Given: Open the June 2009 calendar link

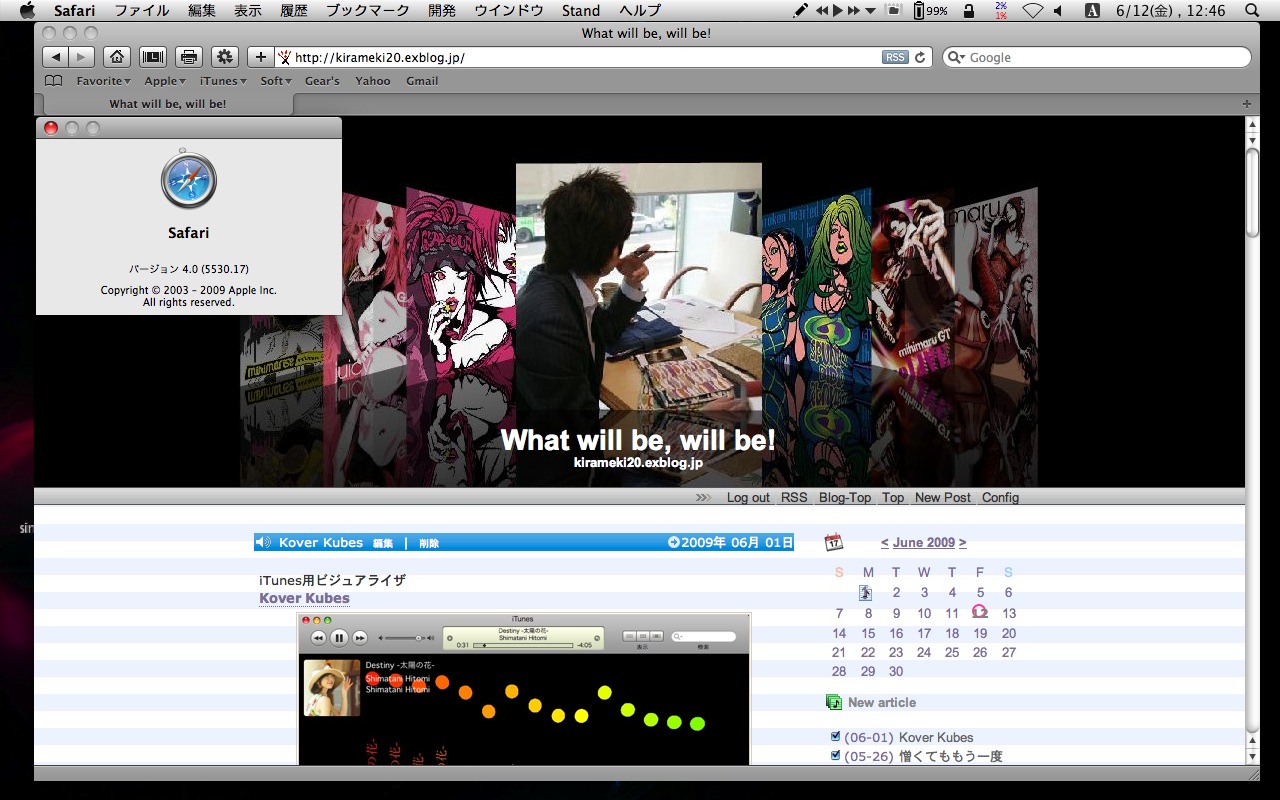Looking at the screenshot, I should pyautogui.click(x=924, y=542).
